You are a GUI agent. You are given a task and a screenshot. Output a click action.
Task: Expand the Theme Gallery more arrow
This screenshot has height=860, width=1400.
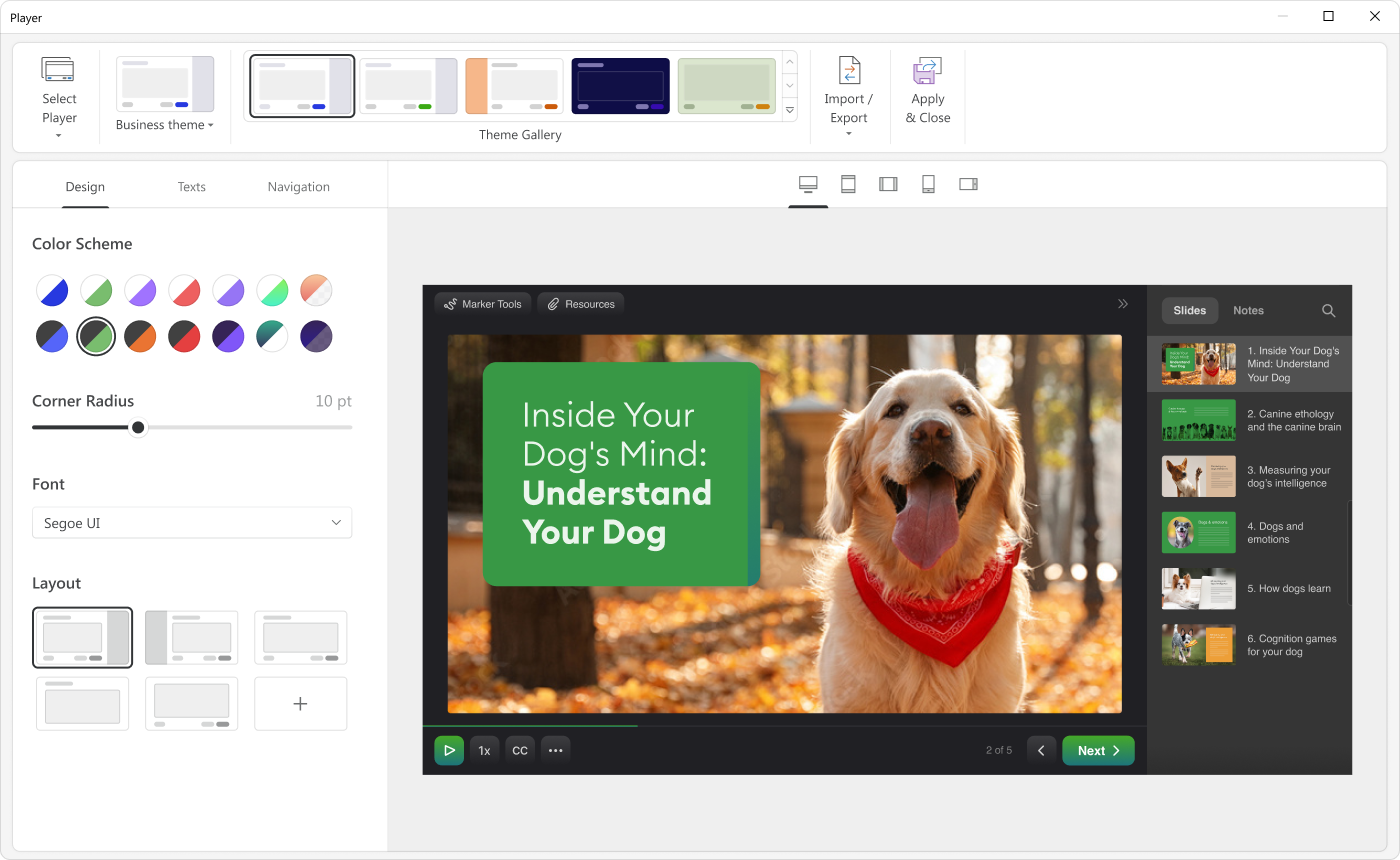click(789, 110)
